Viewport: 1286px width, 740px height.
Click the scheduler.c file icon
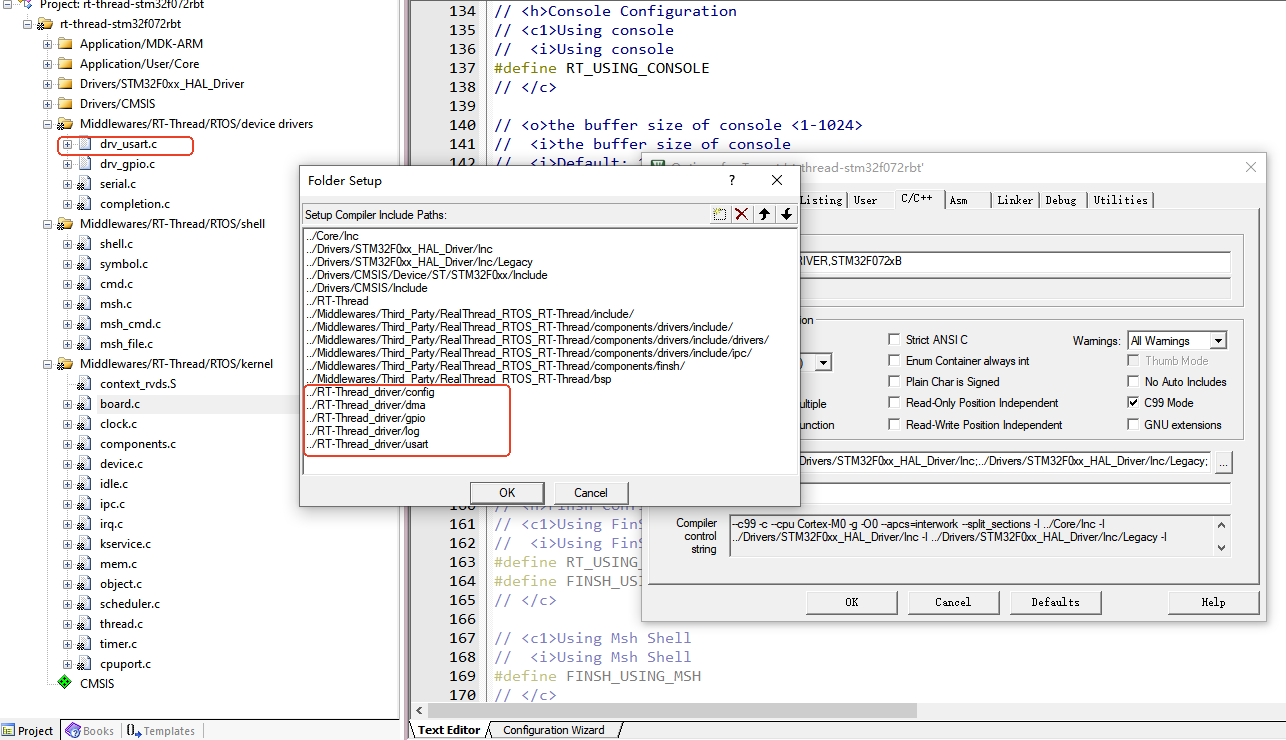click(x=85, y=604)
